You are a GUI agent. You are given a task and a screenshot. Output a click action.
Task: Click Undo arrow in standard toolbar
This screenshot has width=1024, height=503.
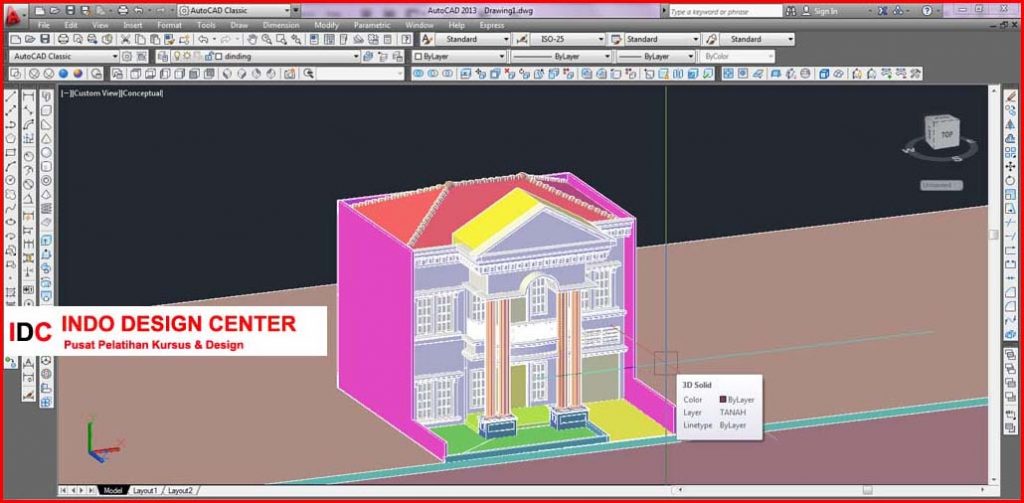click(203, 39)
